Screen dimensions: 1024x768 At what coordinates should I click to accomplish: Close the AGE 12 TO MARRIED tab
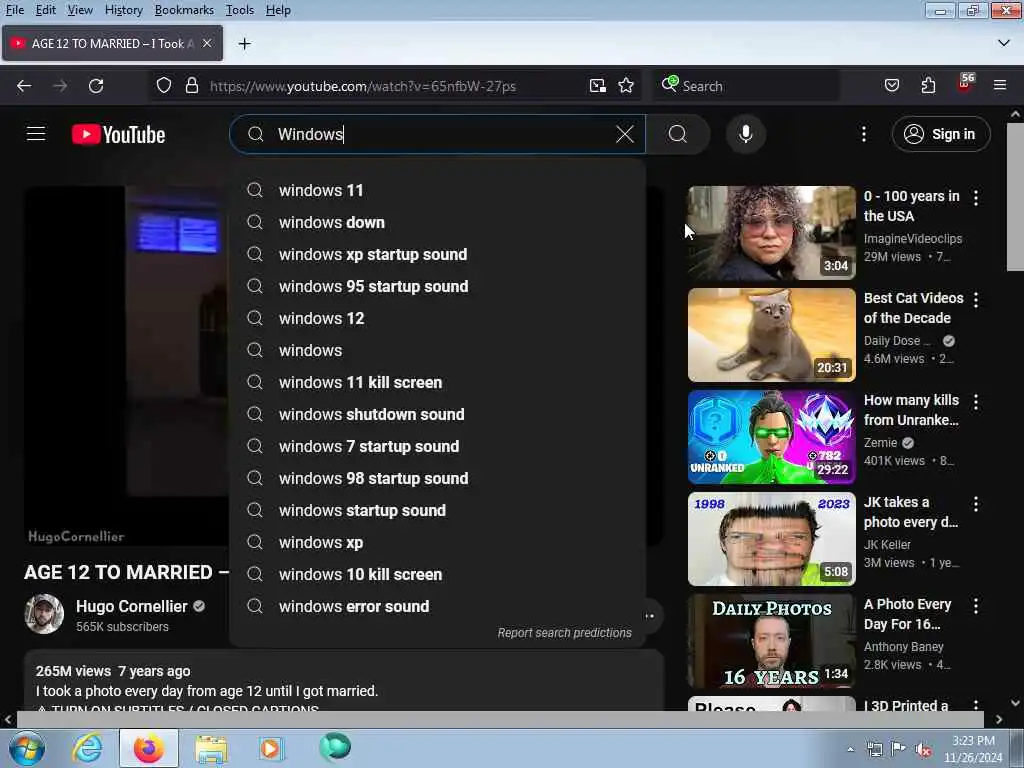tap(207, 43)
